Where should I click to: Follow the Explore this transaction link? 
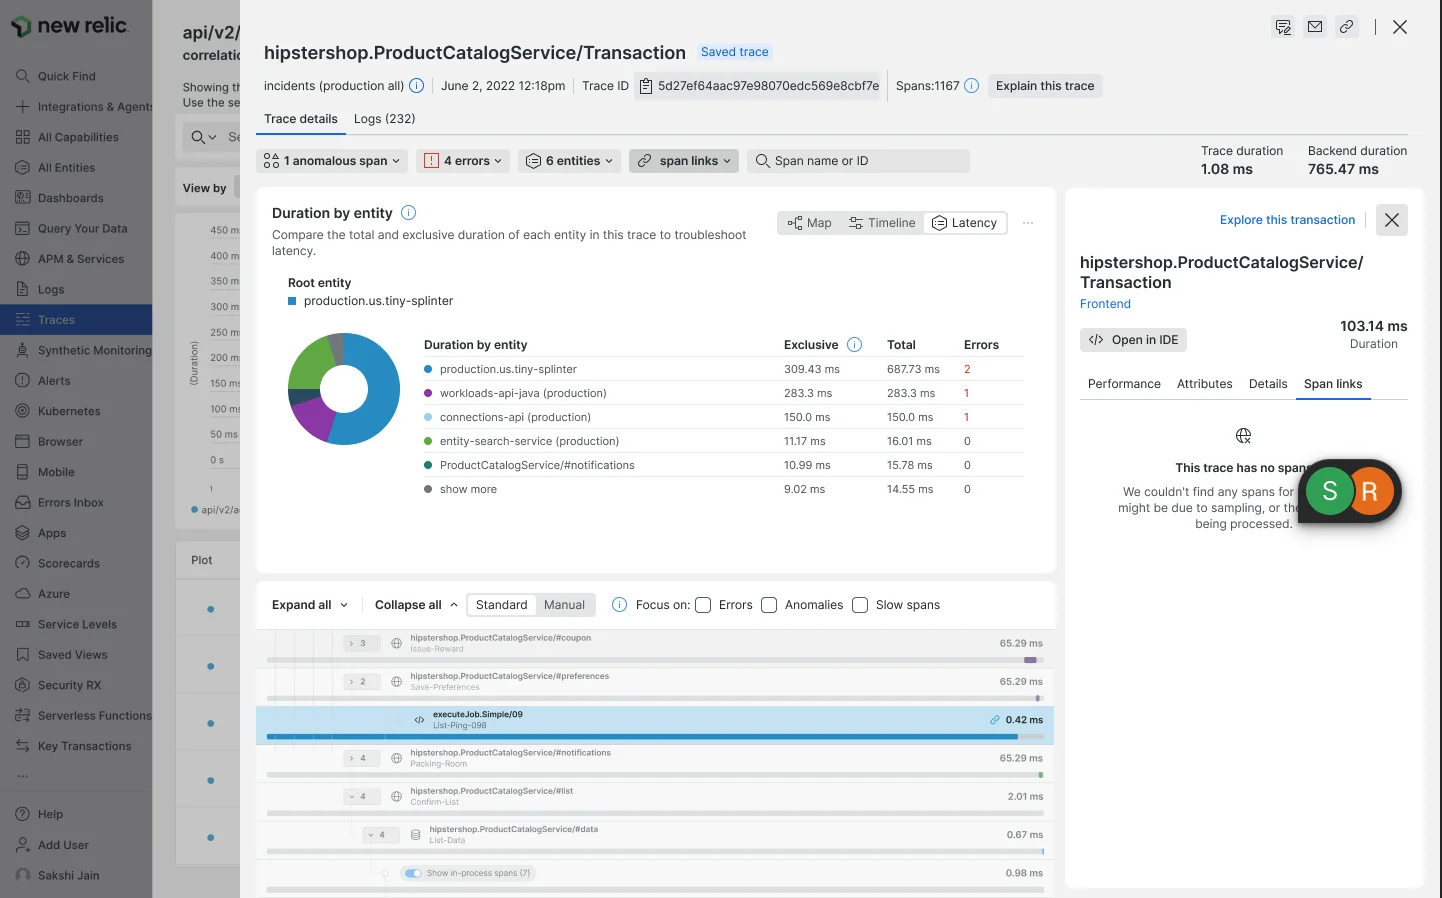tap(1287, 220)
